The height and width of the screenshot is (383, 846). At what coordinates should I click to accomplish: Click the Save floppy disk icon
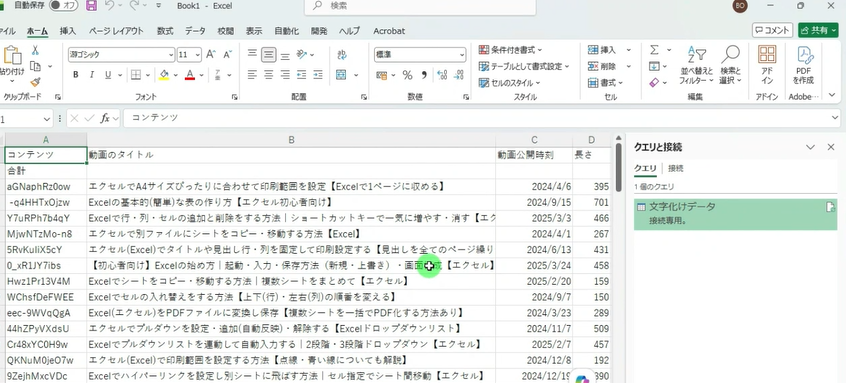click(92, 6)
